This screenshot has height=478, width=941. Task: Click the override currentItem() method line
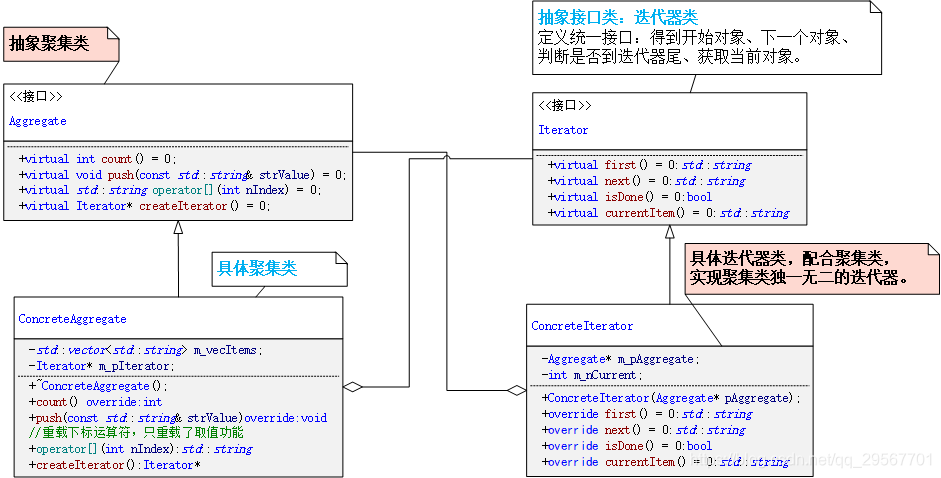[666, 462]
